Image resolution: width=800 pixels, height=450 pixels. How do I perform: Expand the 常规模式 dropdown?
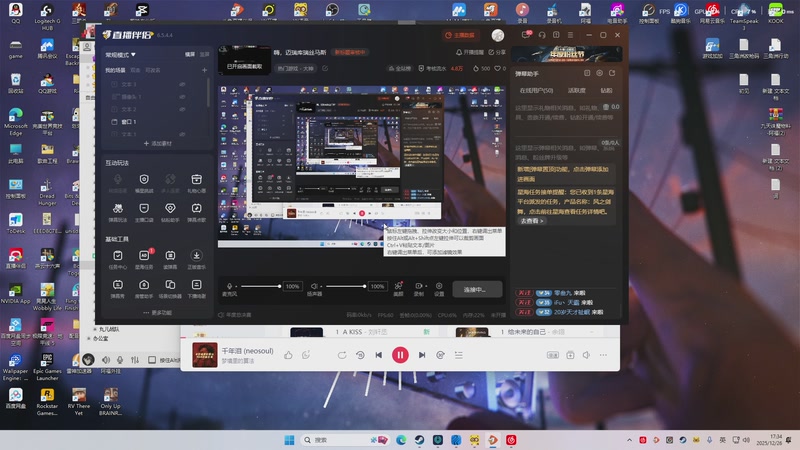pos(120,55)
